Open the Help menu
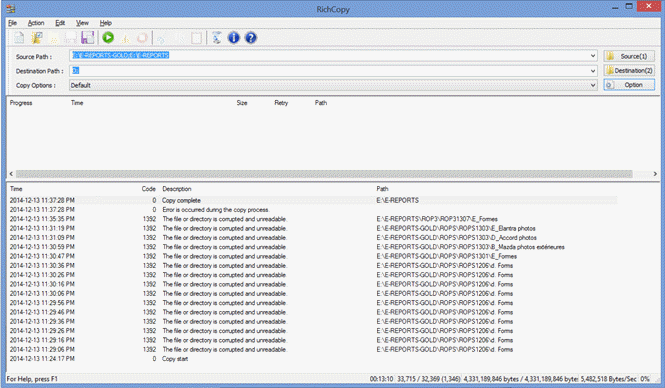This screenshot has width=665, height=388. (106, 23)
